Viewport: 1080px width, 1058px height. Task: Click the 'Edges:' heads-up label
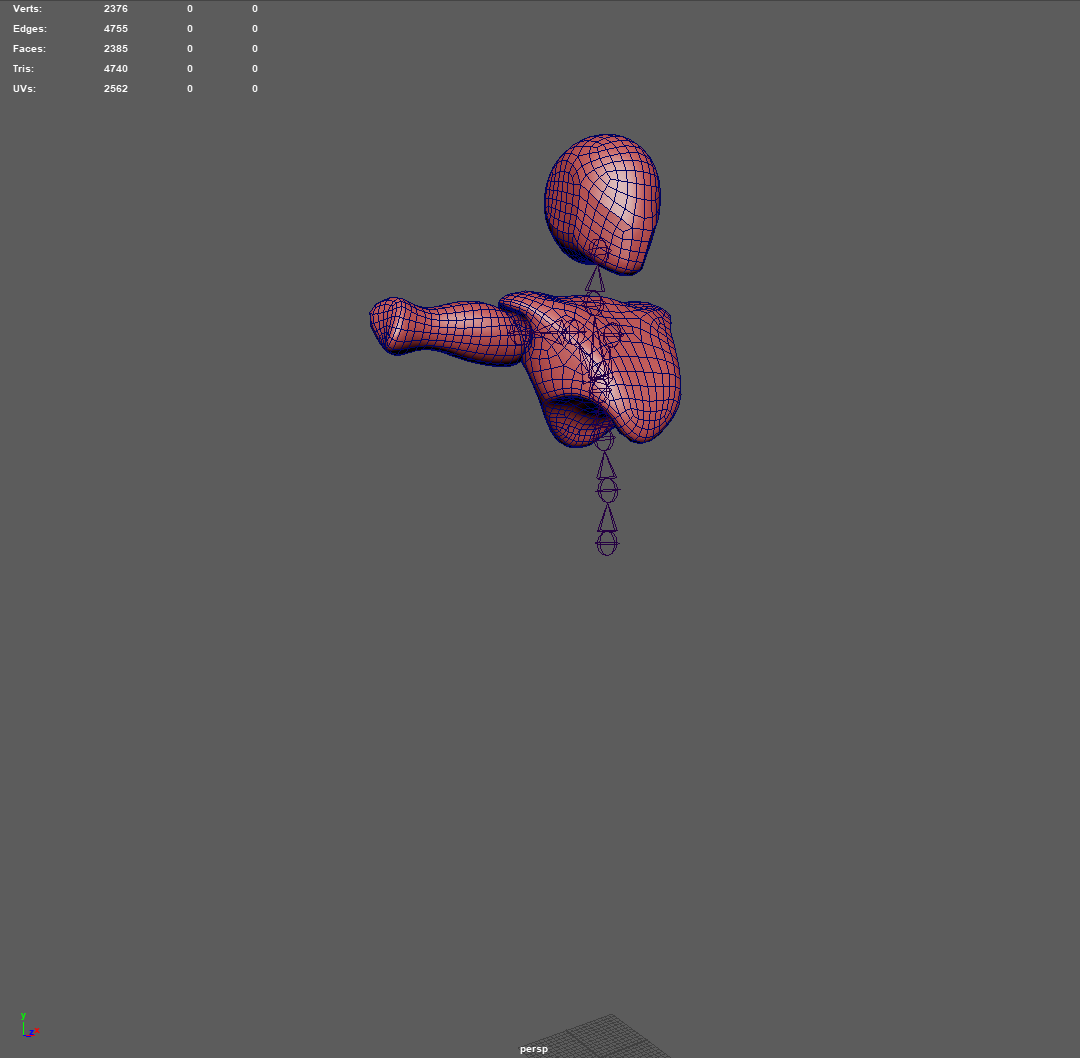30,29
